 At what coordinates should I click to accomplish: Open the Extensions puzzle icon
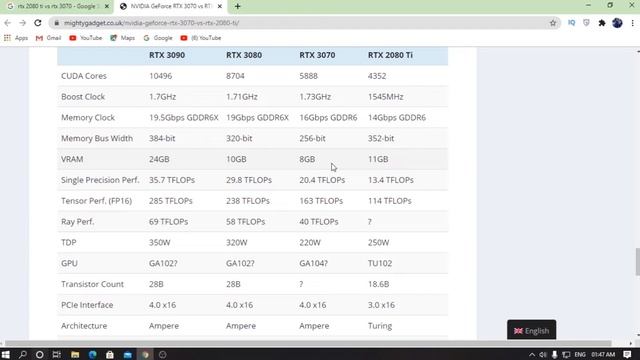(x=602, y=23)
